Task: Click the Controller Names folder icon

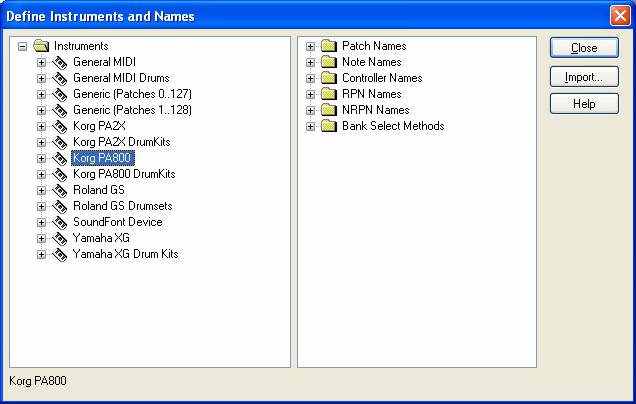Action: coord(329,78)
